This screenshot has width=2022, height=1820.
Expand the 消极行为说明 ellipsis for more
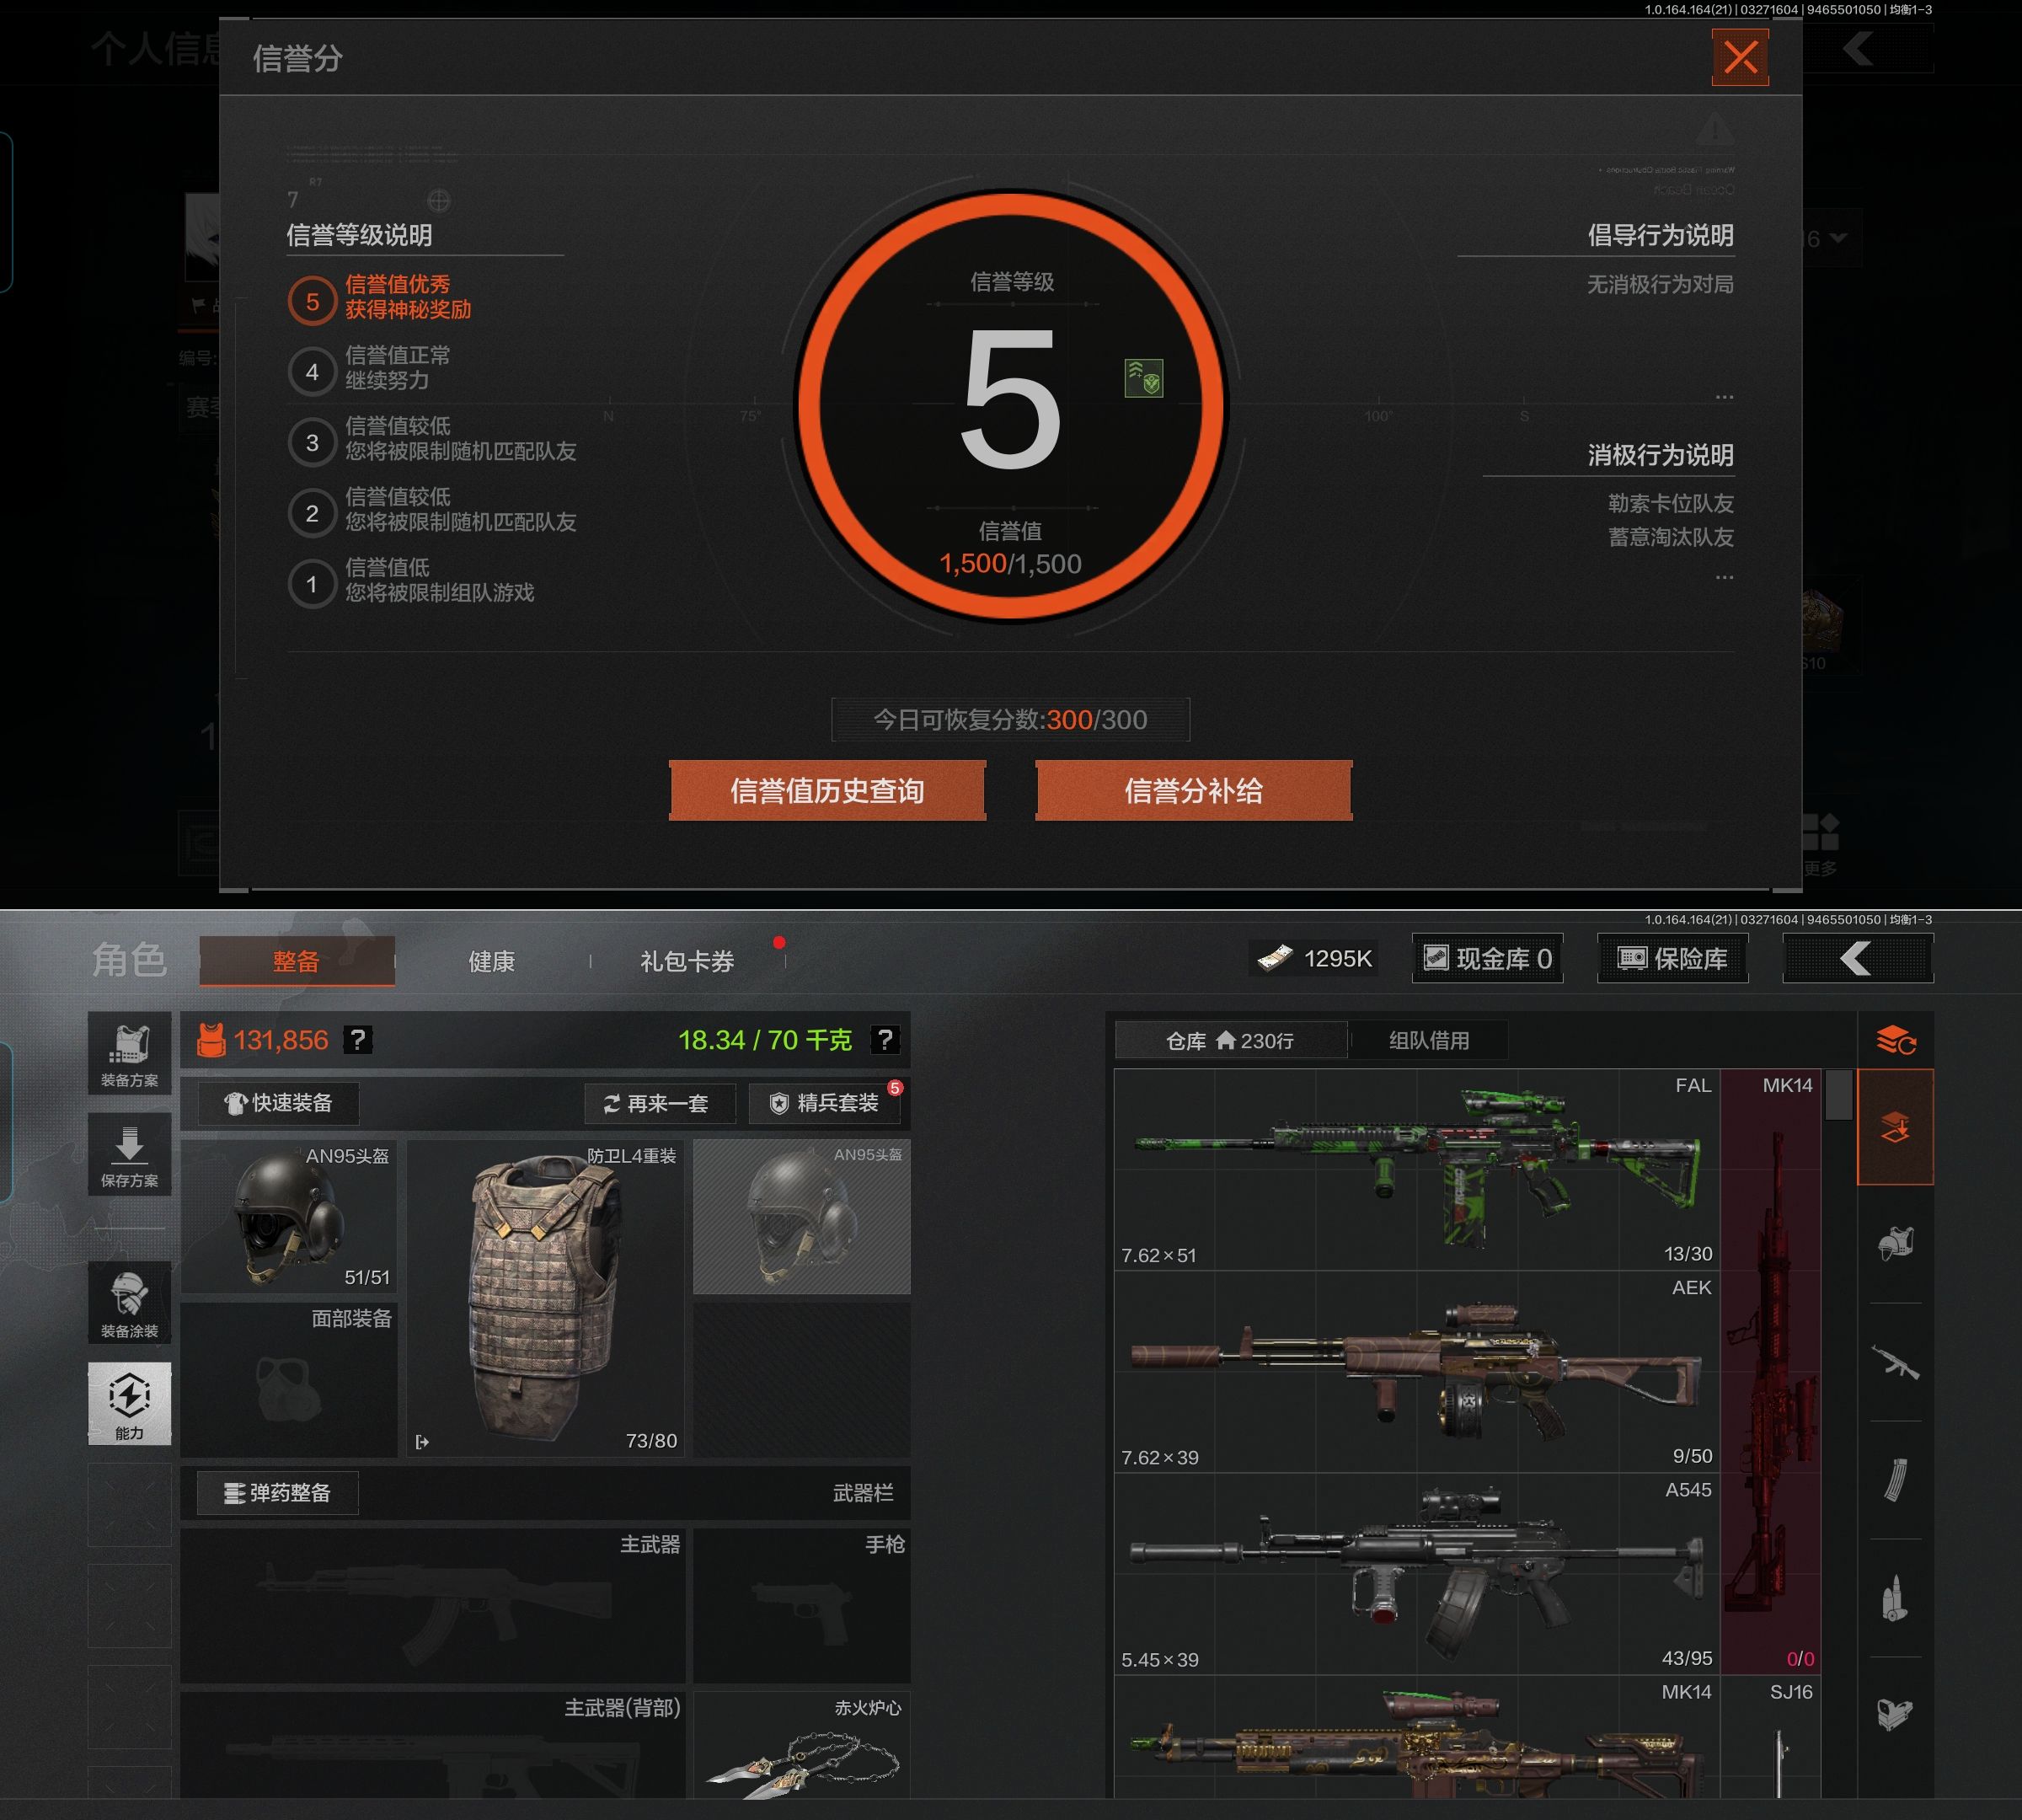pyautogui.click(x=1724, y=577)
